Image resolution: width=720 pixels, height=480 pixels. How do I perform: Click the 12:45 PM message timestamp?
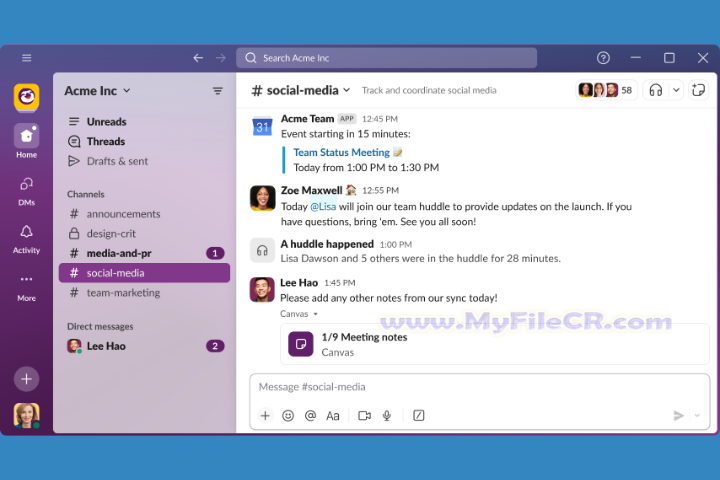pyautogui.click(x=380, y=119)
